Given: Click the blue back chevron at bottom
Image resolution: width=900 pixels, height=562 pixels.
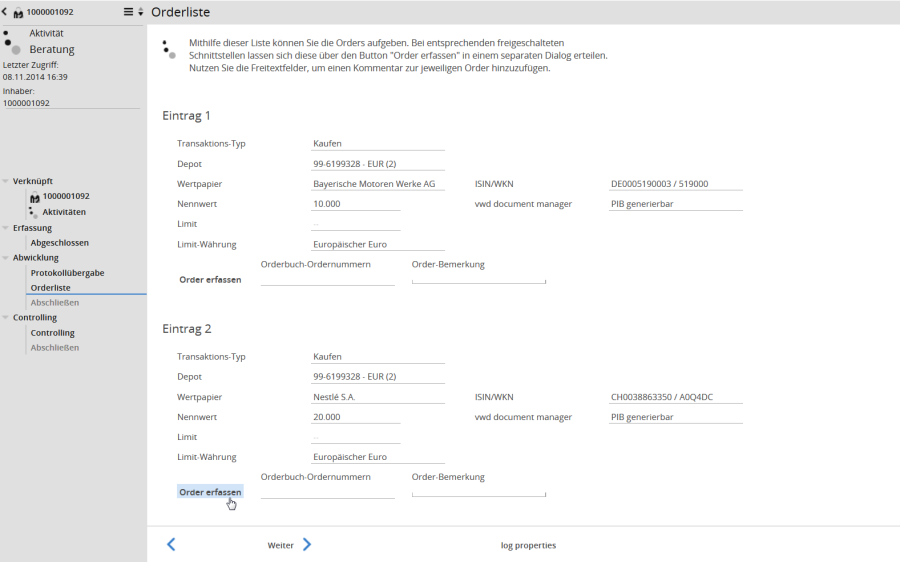Looking at the screenshot, I should [171, 545].
